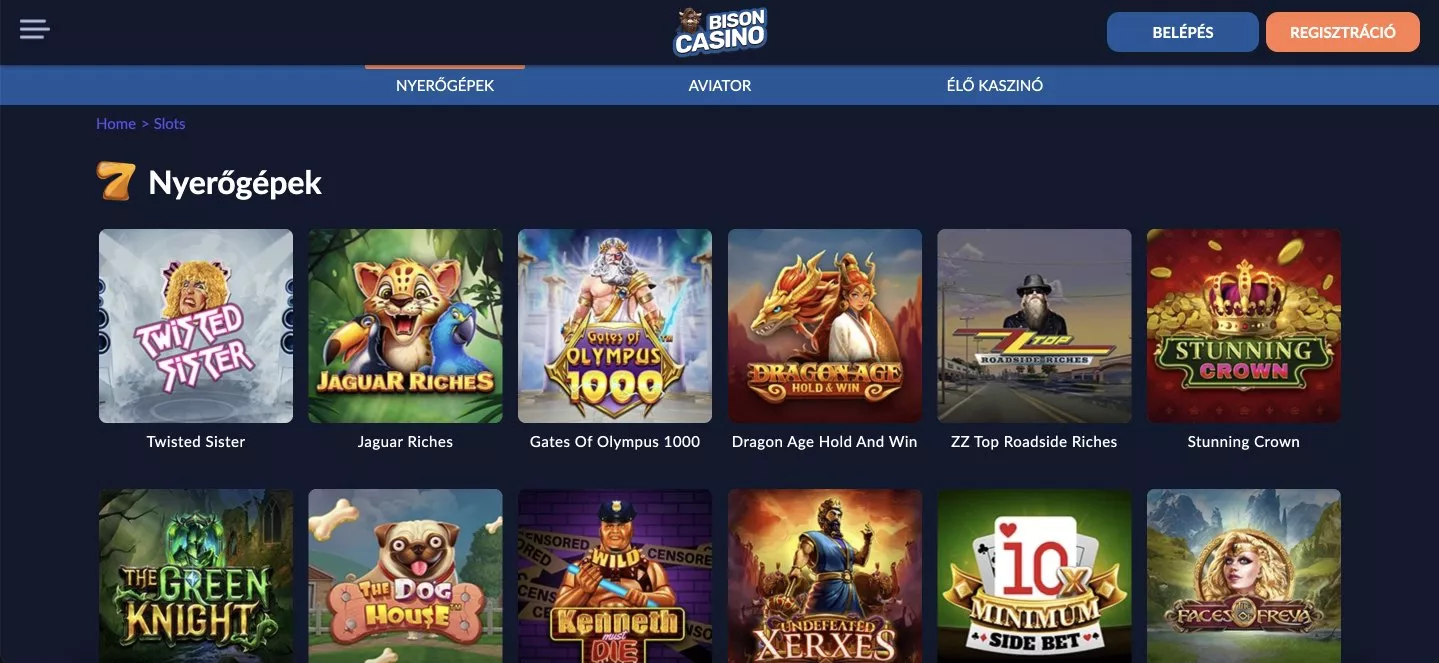Switch to the Aviator tab
The image size is (1439, 663).
pos(720,86)
